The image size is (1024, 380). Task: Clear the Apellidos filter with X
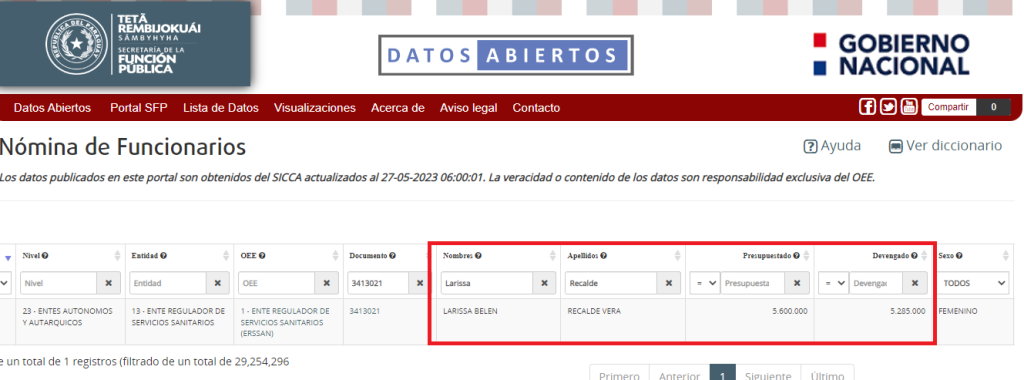tap(669, 283)
